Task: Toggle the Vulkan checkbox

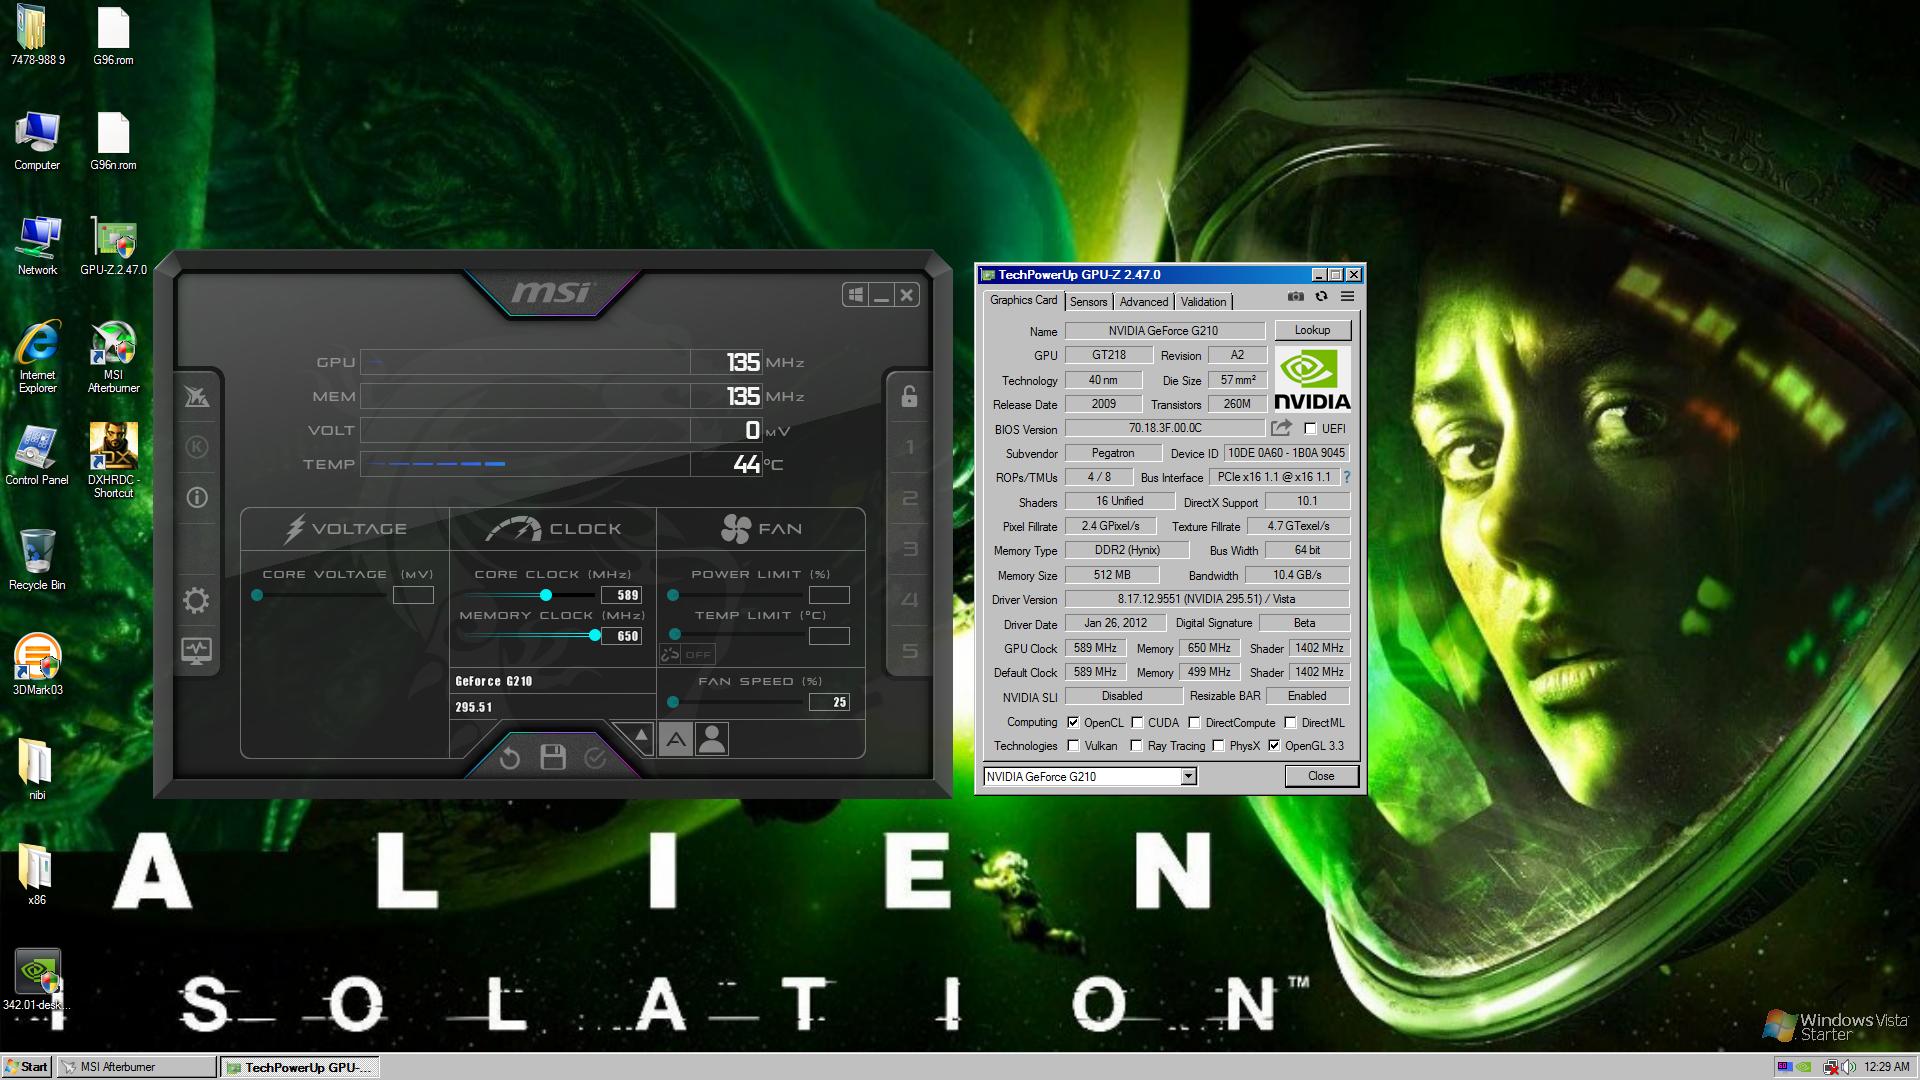Action: coord(1073,746)
